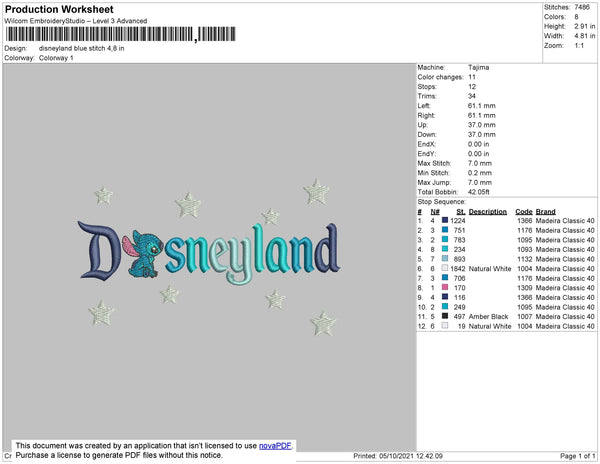Click the barcode under the worksheet title
This screenshot has height=464, width=600.
tap(120, 34)
